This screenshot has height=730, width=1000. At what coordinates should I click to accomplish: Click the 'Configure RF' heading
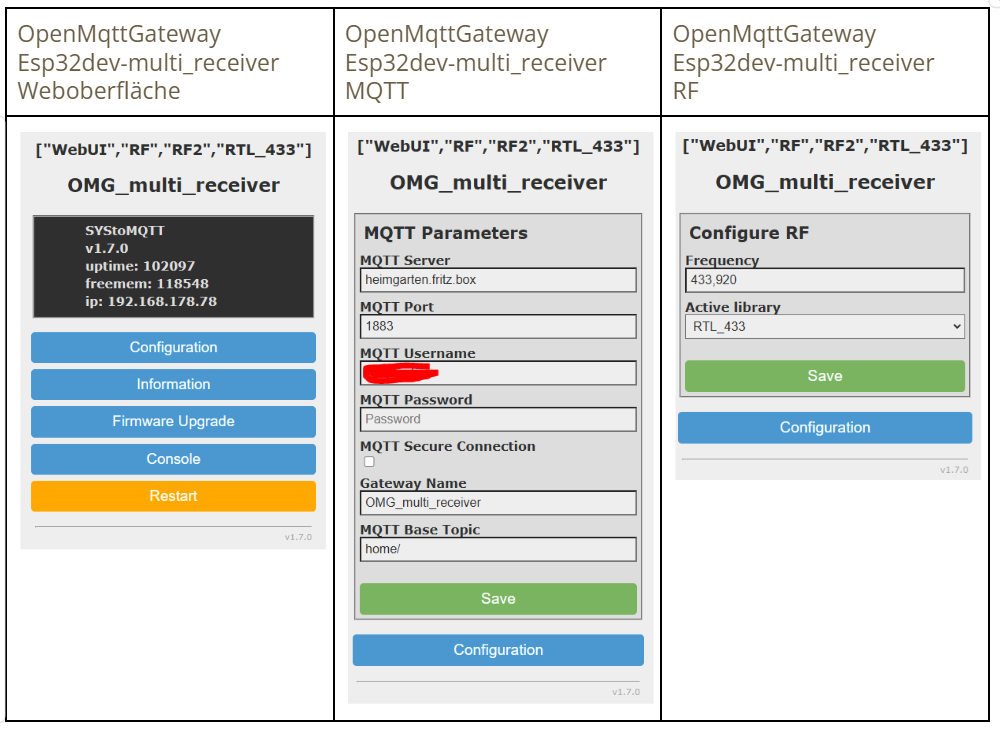coord(749,233)
